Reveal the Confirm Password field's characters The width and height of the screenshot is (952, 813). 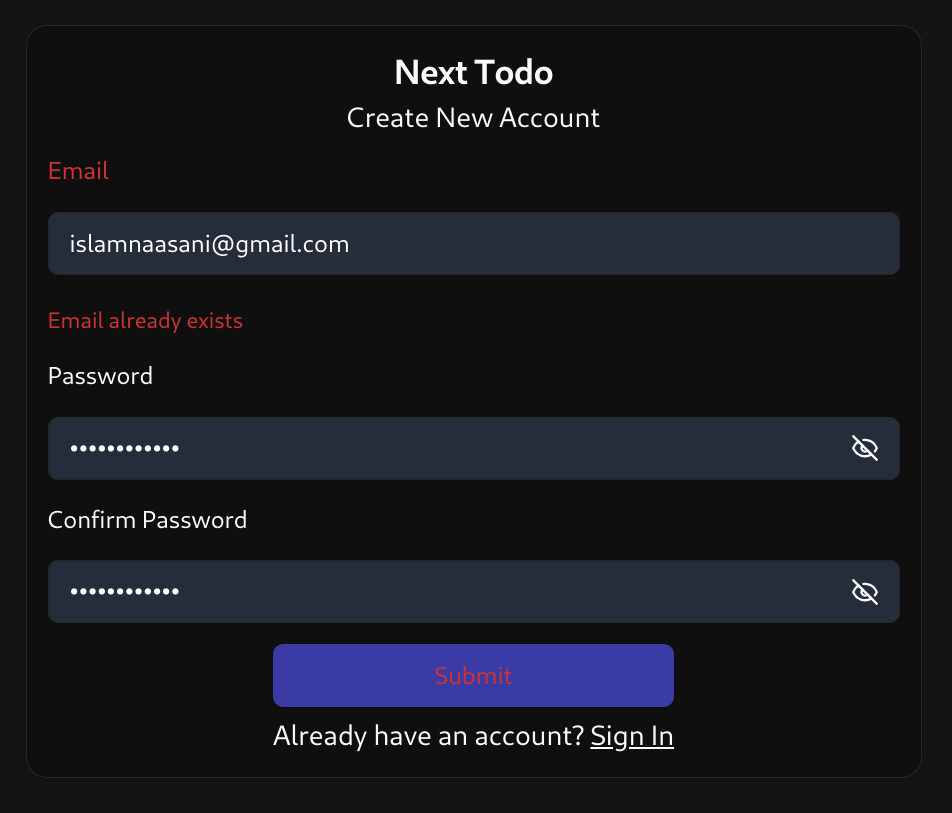tap(865, 591)
